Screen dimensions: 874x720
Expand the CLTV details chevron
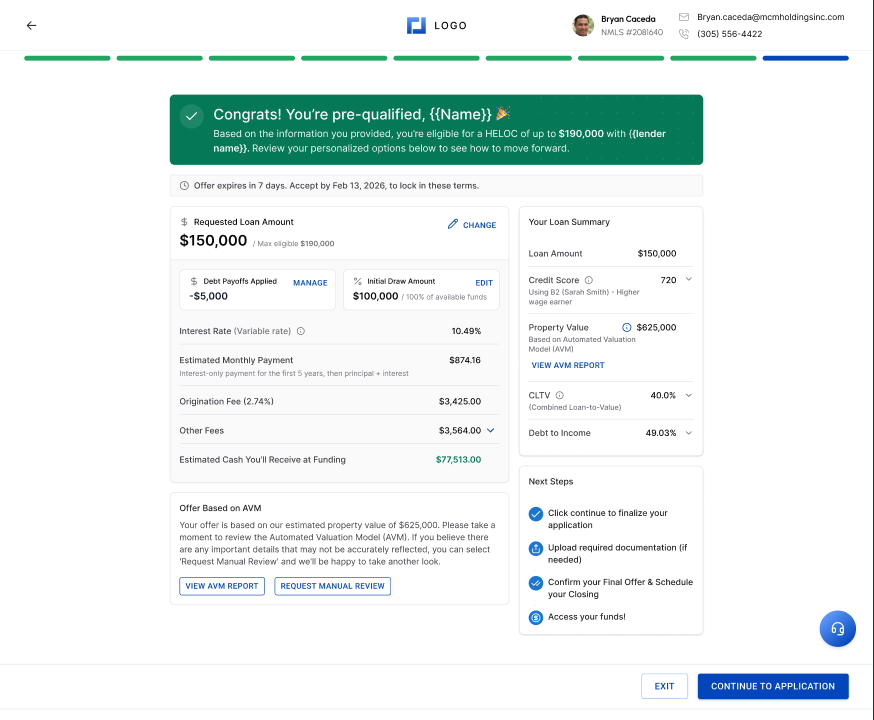[x=688, y=395]
